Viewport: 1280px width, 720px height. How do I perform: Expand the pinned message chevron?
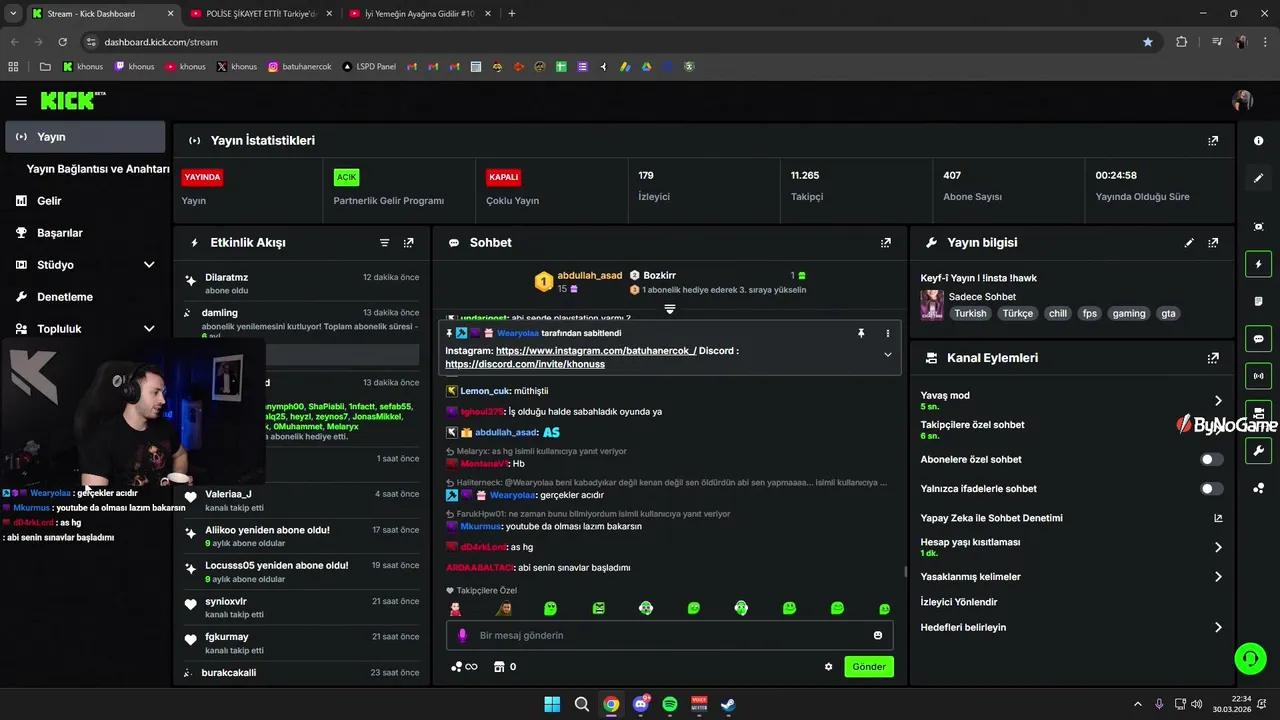click(887, 355)
